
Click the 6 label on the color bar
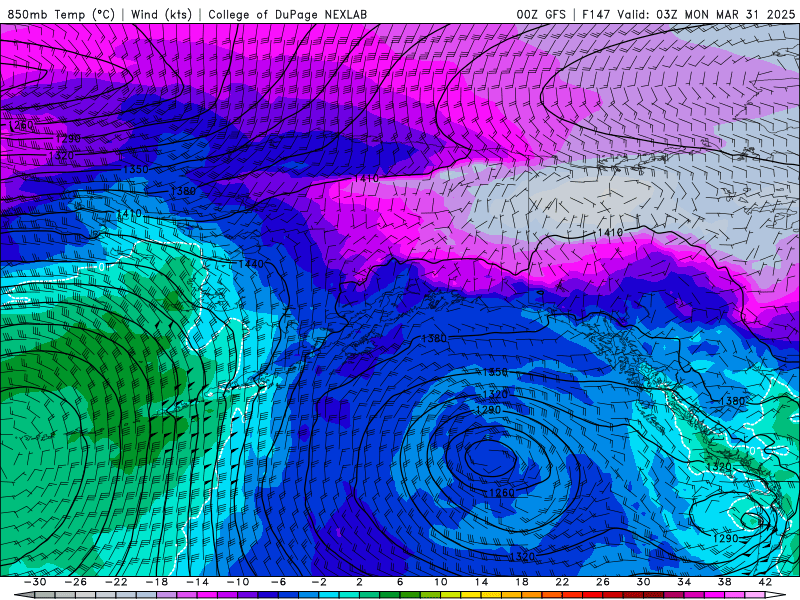[x=400, y=582]
